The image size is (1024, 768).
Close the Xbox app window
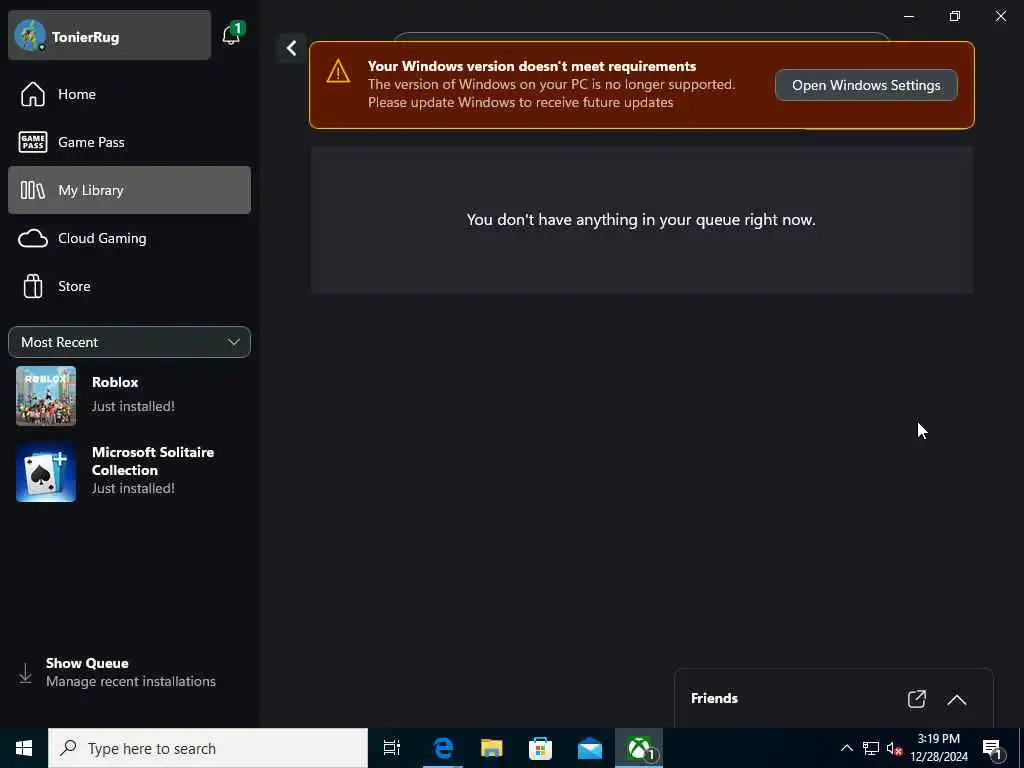1000,16
